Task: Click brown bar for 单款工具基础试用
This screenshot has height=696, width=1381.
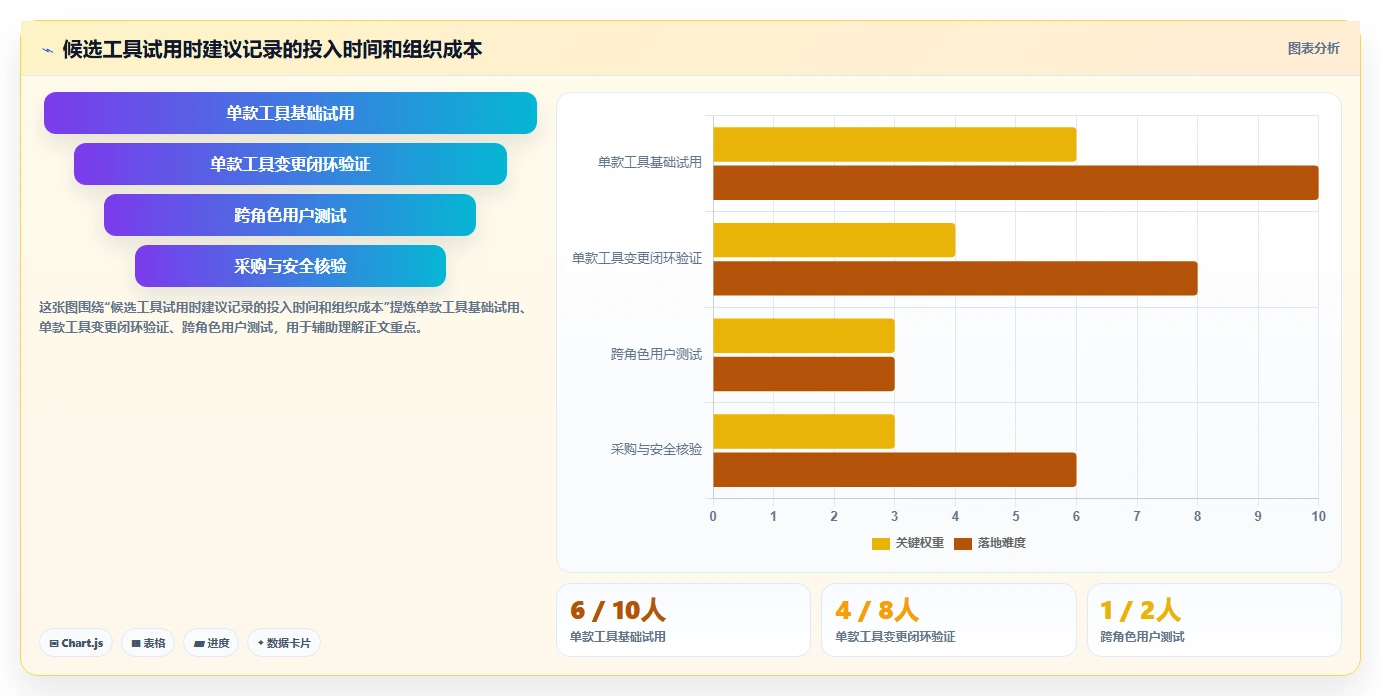Action: tap(1015, 182)
